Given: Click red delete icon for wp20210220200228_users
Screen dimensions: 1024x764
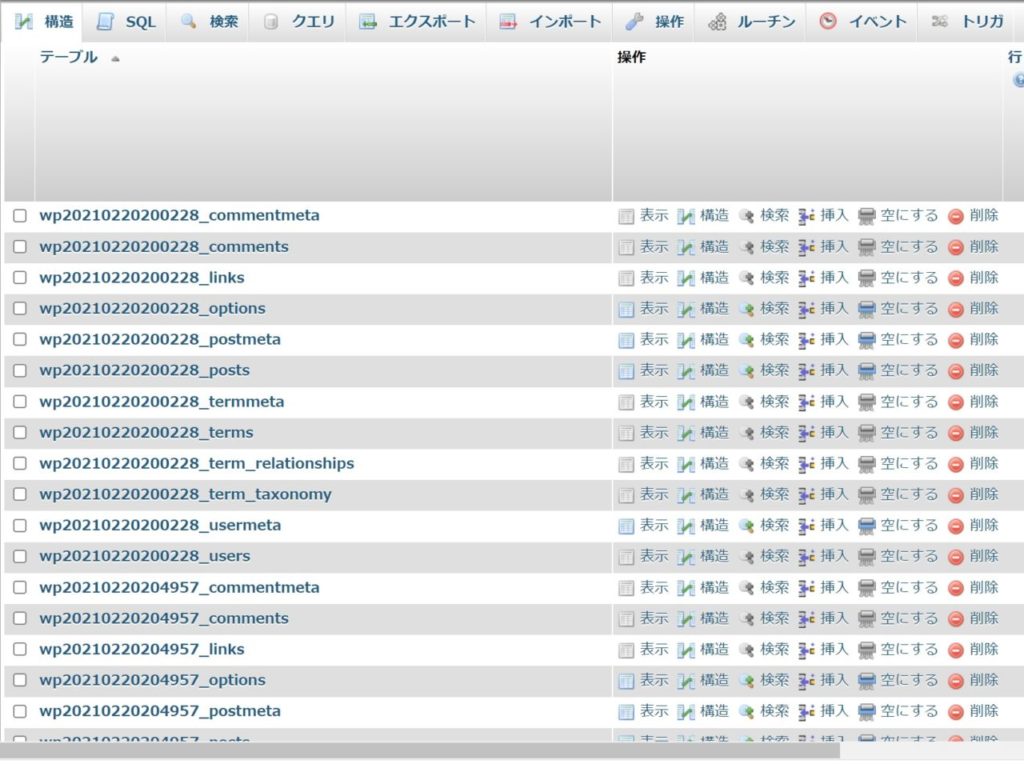Looking at the screenshot, I should click(956, 557).
